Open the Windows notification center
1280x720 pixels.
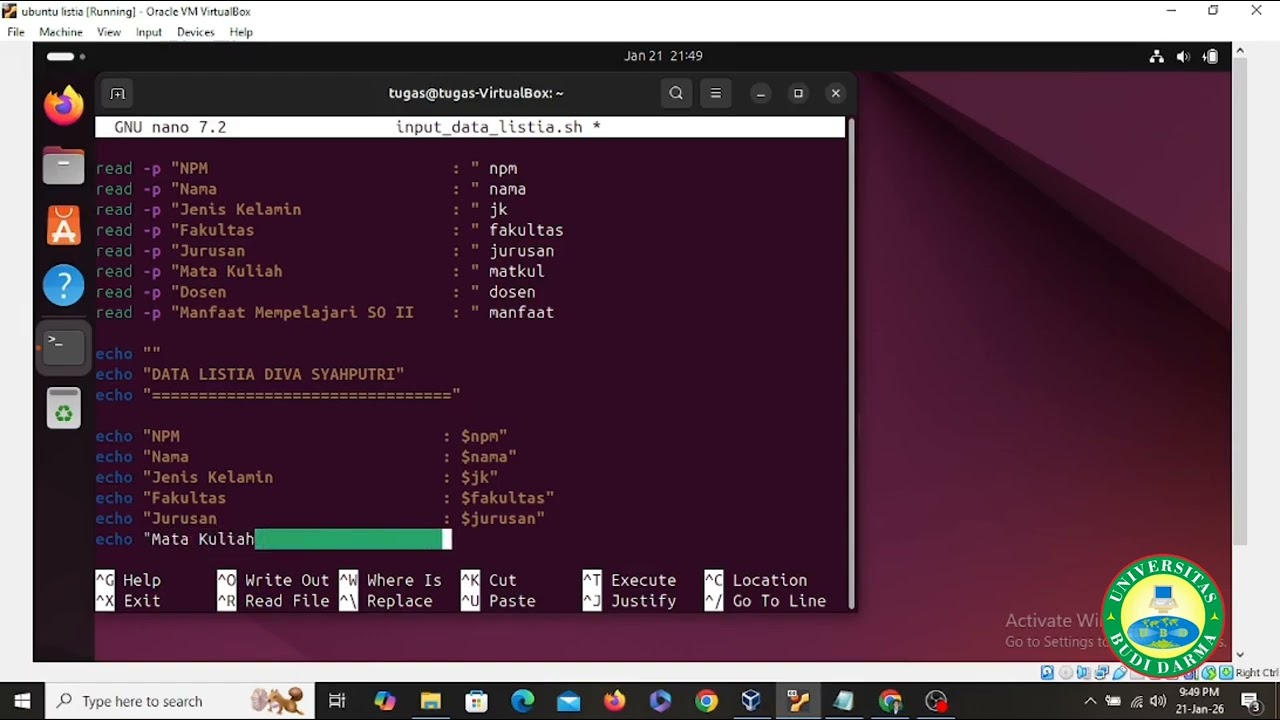(x=1250, y=701)
